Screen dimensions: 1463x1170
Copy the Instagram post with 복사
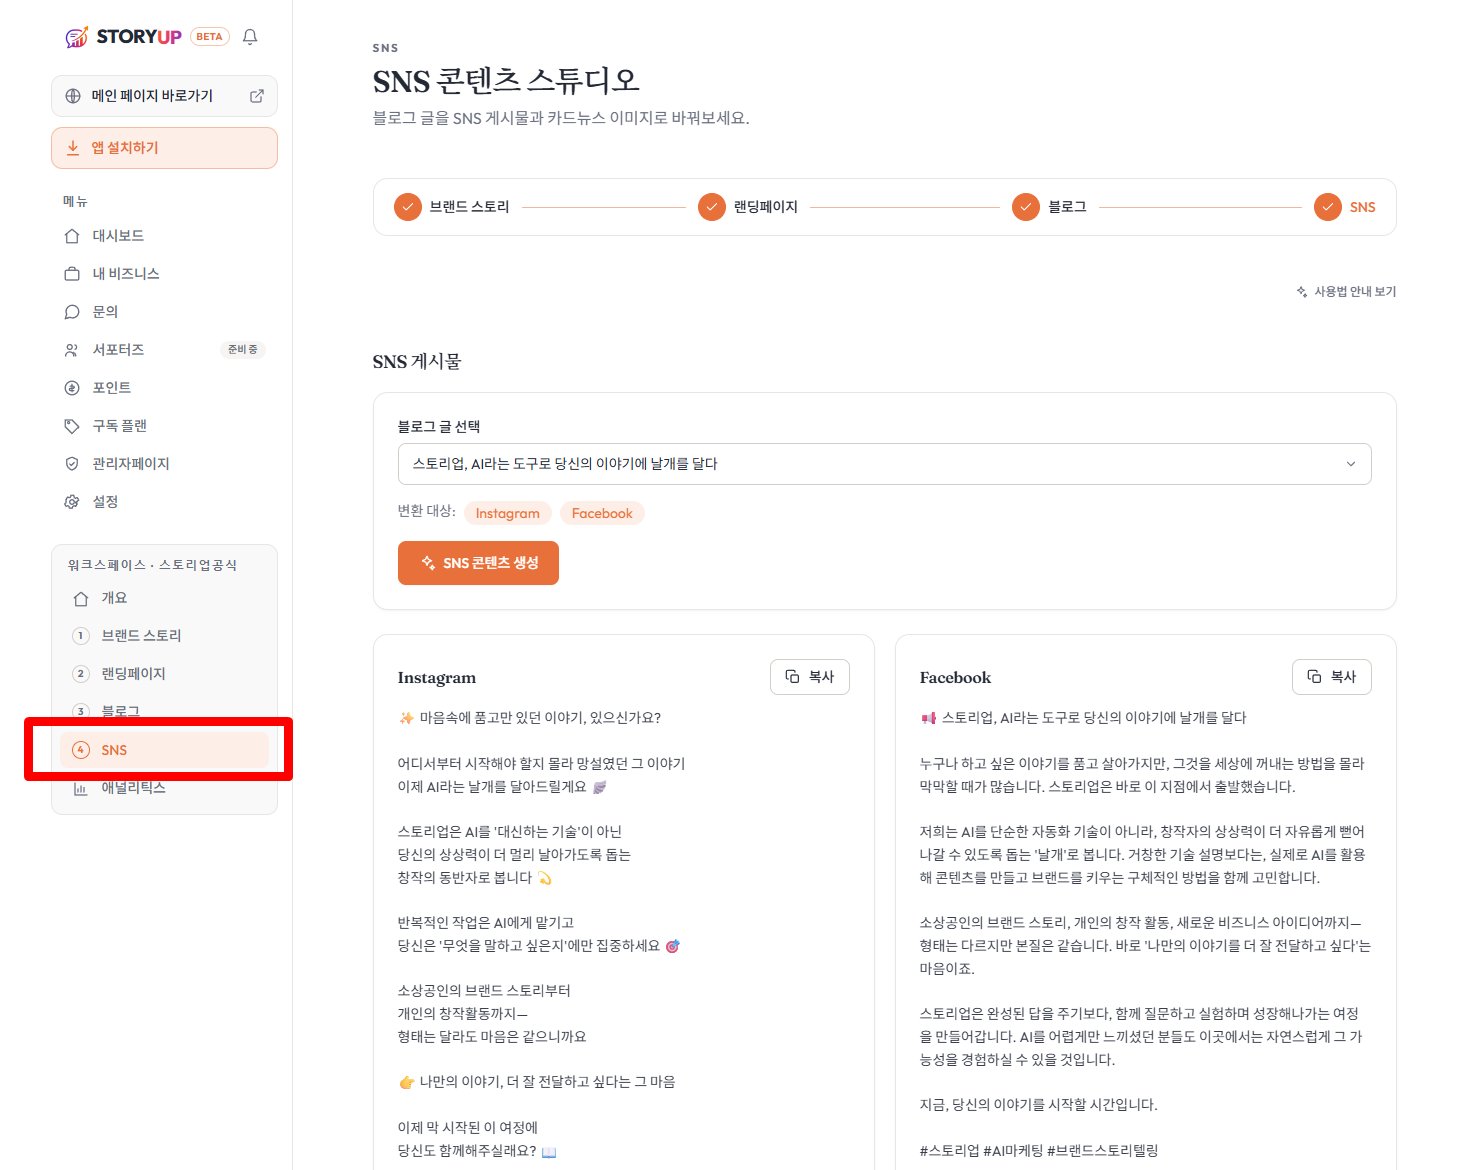(810, 677)
